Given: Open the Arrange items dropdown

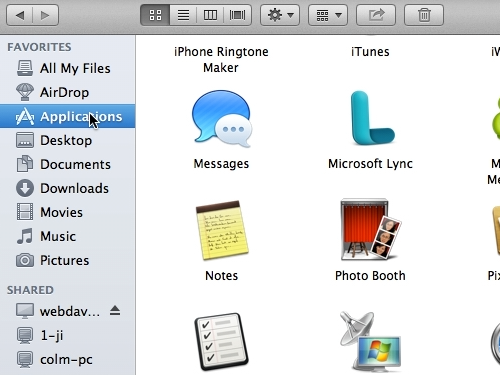Looking at the screenshot, I should coord(328,15).
